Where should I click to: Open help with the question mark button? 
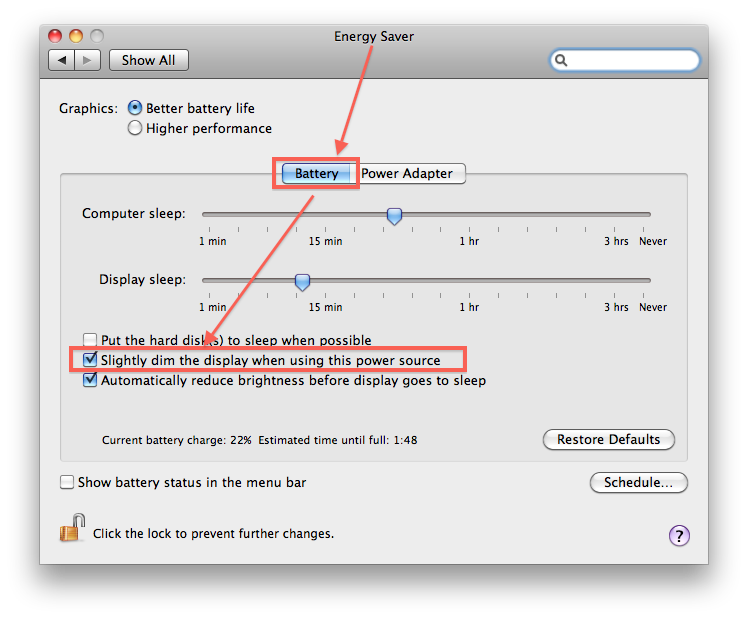679,535
